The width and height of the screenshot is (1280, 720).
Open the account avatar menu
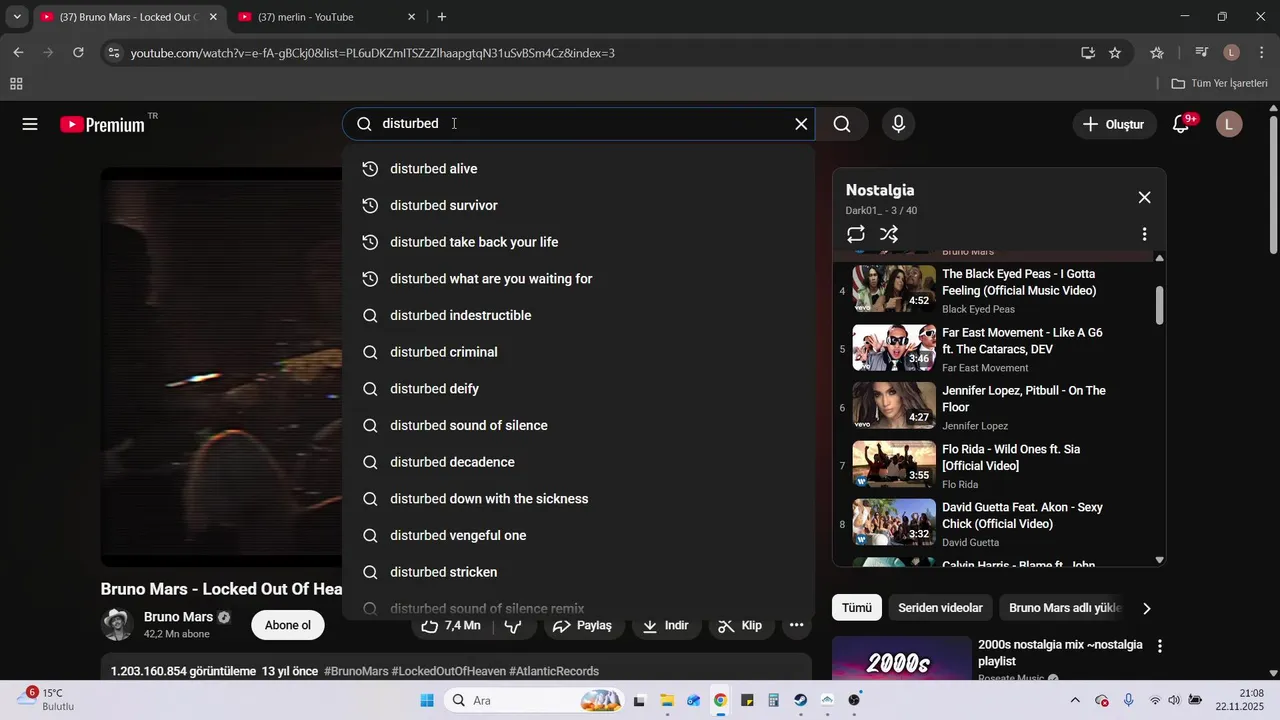[1229, 124]
